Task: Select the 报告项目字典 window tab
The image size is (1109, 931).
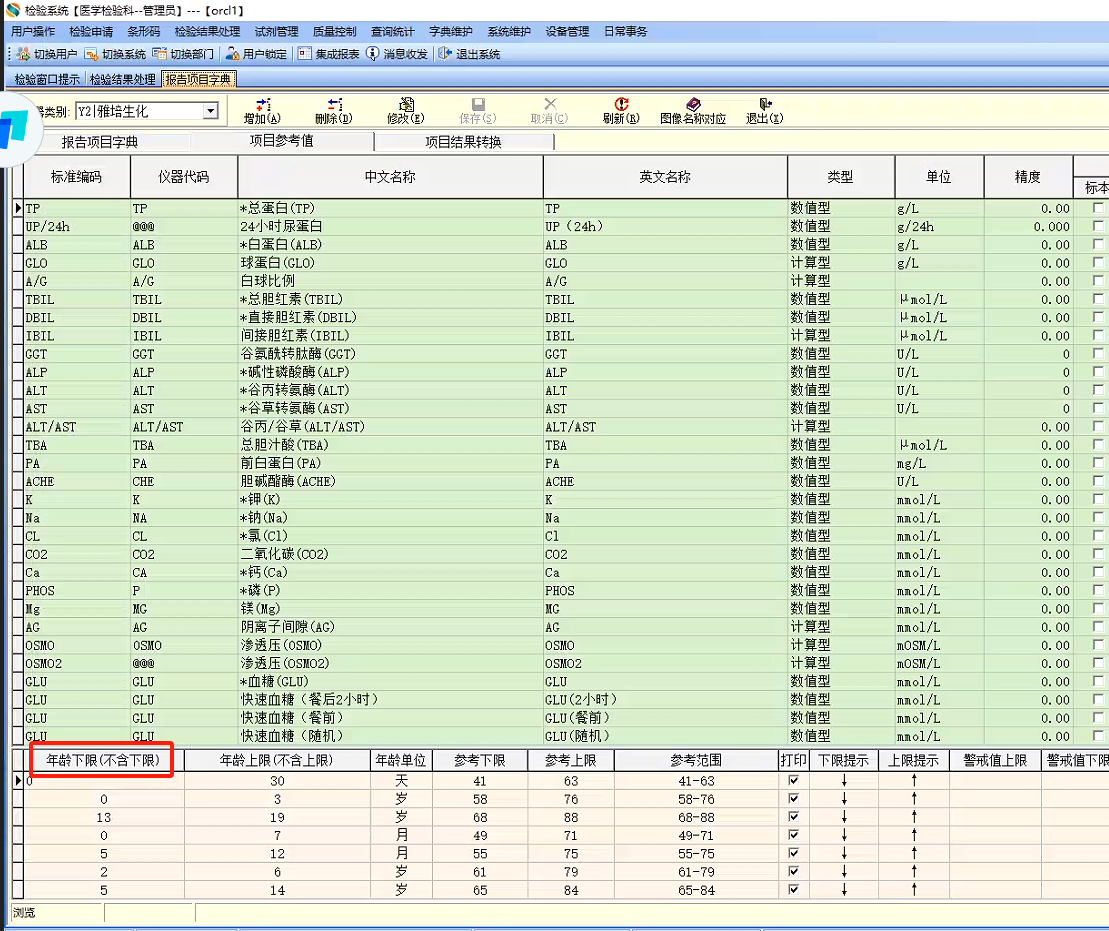Action: point(198,79)
